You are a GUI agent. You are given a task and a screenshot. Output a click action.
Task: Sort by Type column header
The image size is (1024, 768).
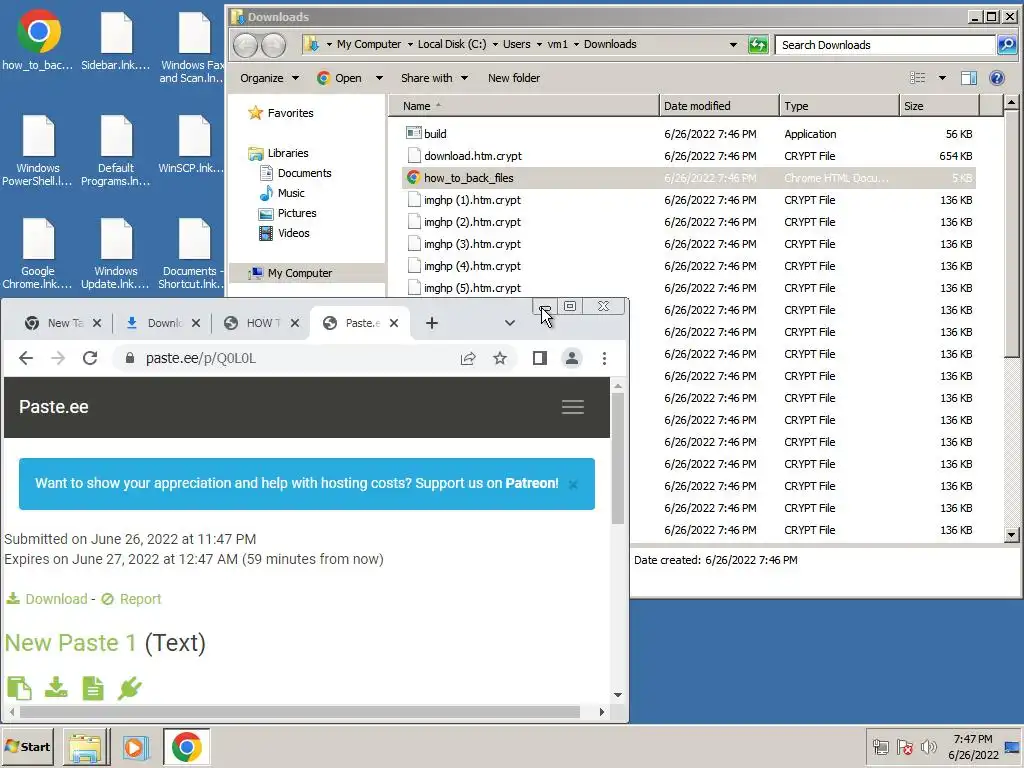839,106
